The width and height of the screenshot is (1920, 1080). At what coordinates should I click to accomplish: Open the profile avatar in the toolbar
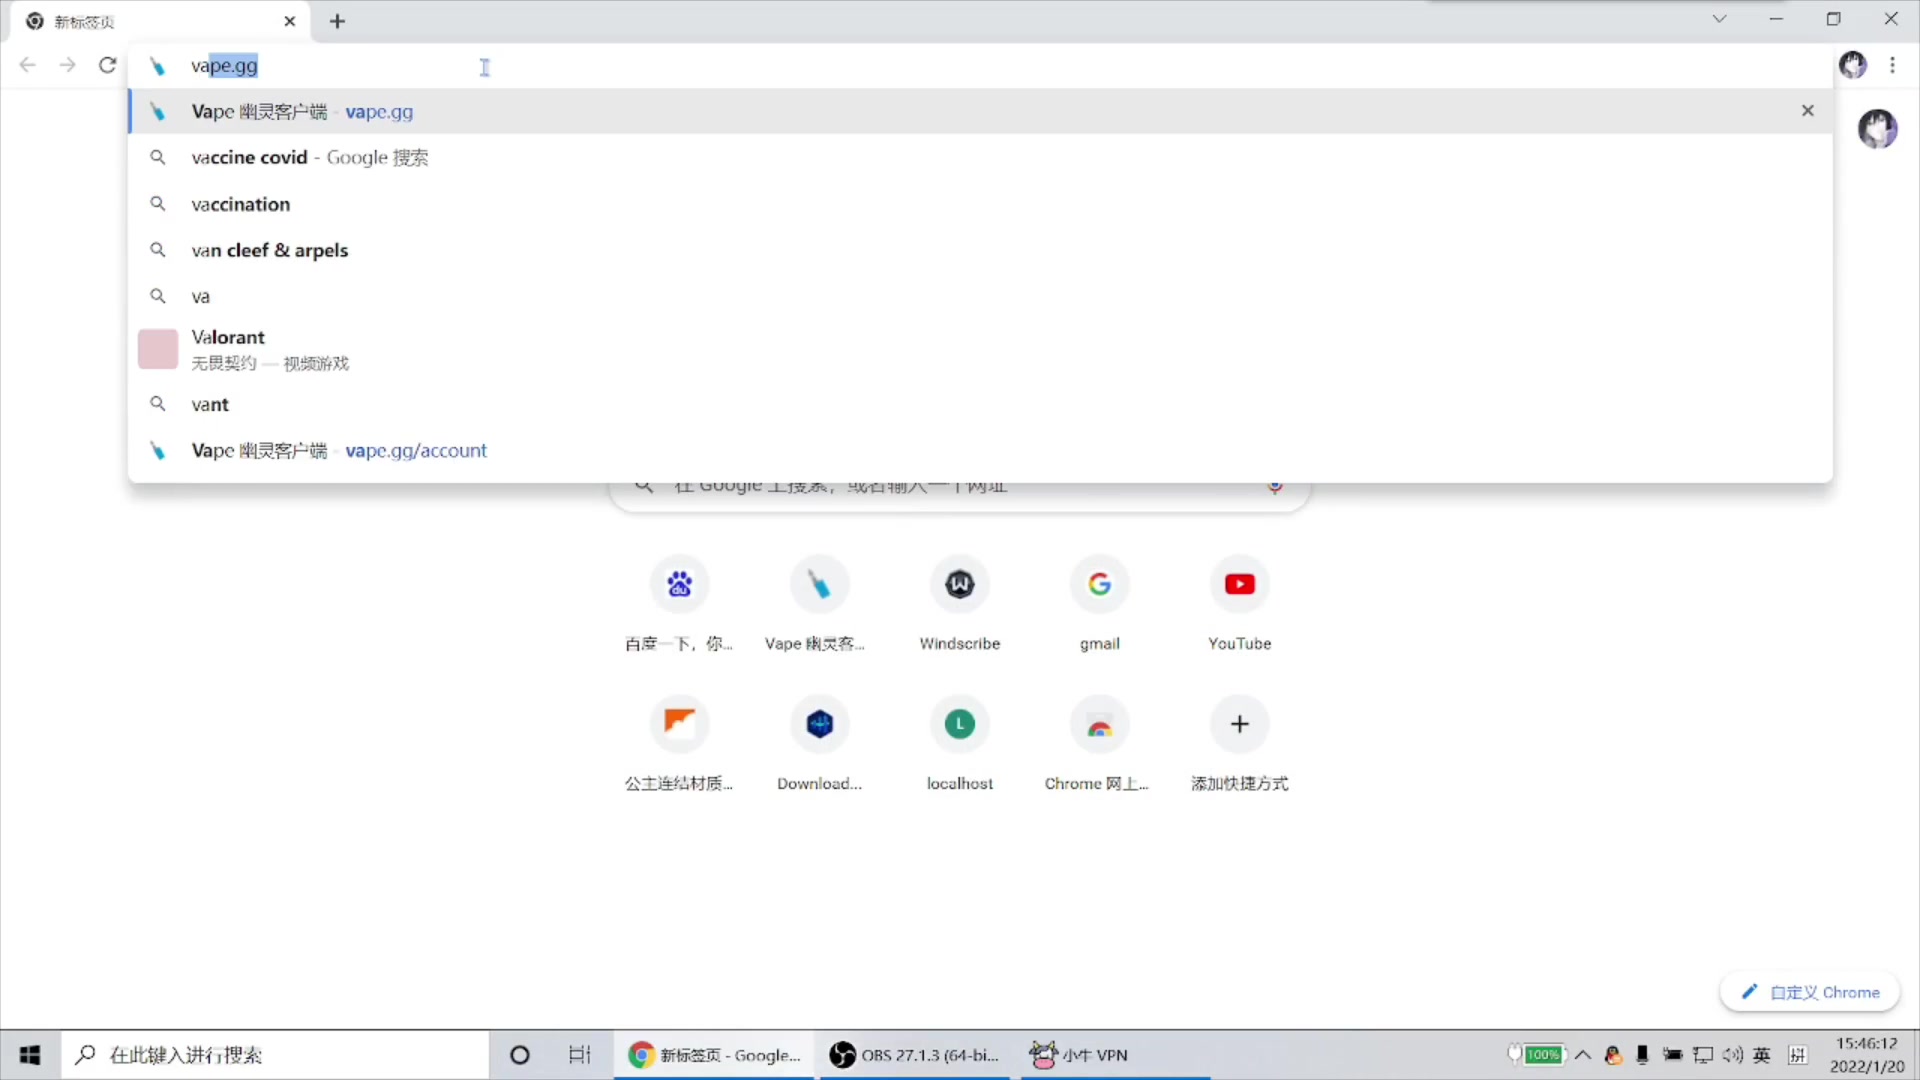coord(1853,65)
